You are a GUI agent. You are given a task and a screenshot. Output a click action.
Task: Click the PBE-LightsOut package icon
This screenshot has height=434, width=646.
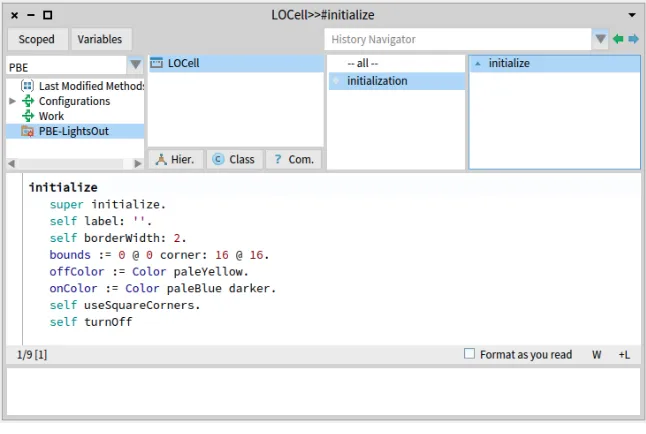(x=28, y=131)
